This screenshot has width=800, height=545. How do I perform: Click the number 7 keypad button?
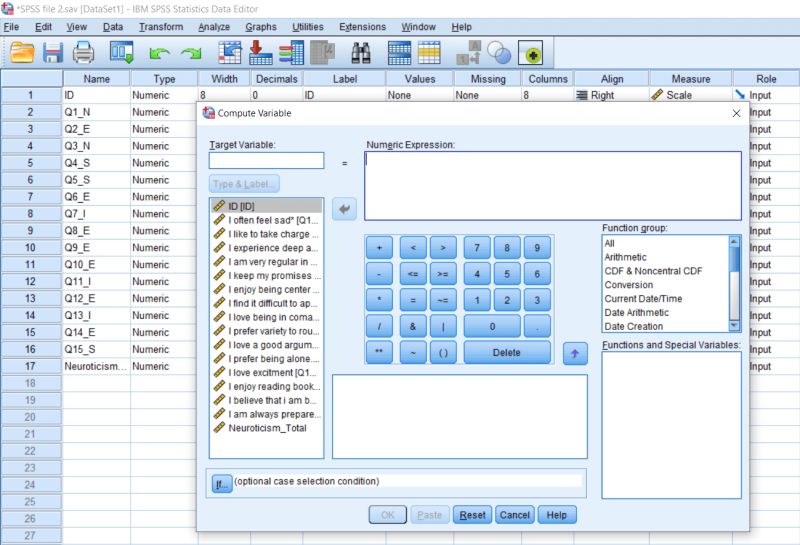point(477,247)
